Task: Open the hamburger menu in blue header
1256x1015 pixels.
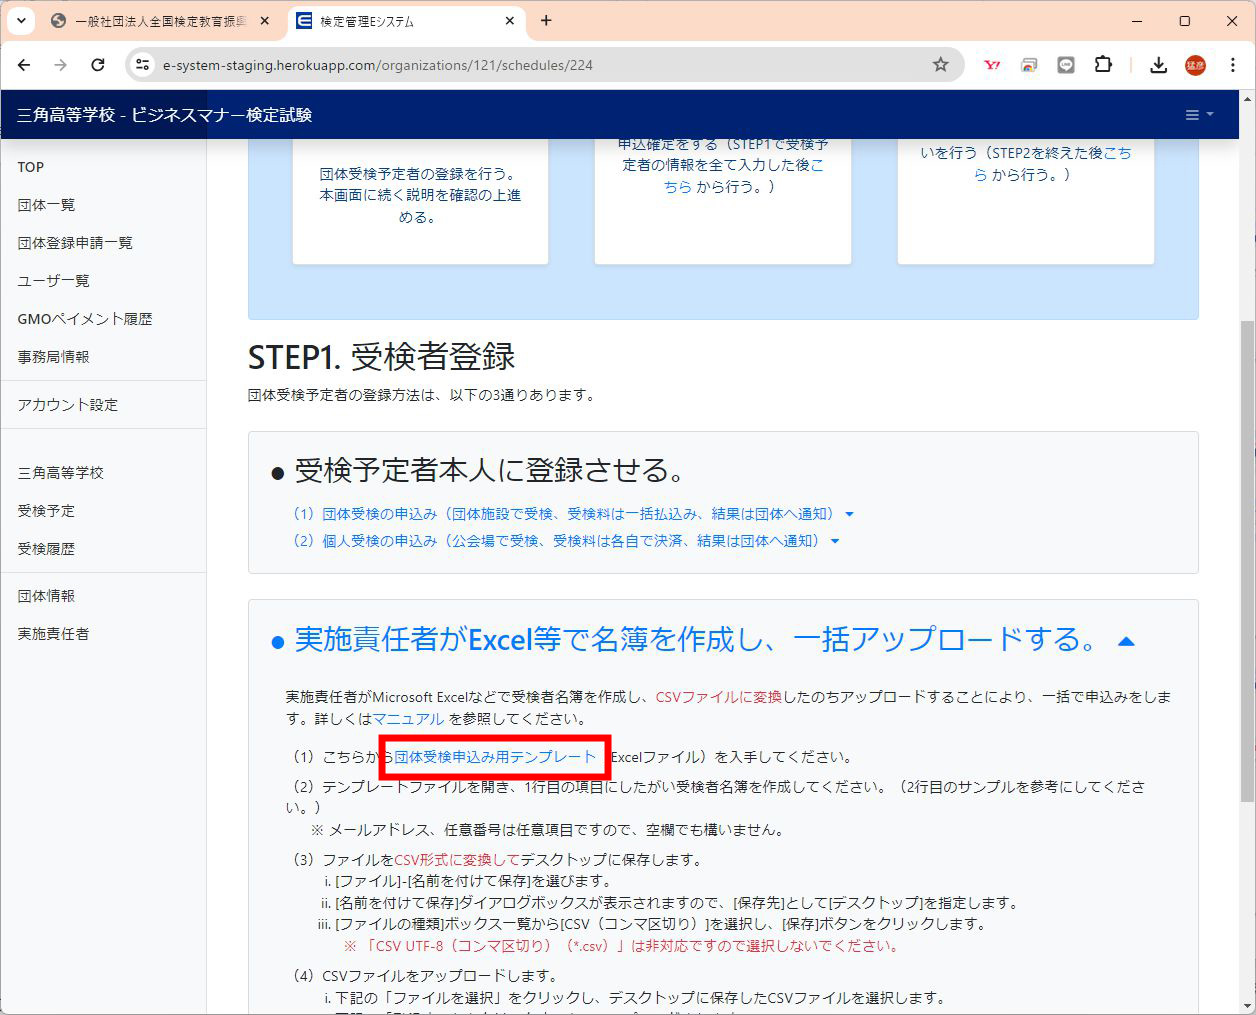Action: pos(1198,115)
